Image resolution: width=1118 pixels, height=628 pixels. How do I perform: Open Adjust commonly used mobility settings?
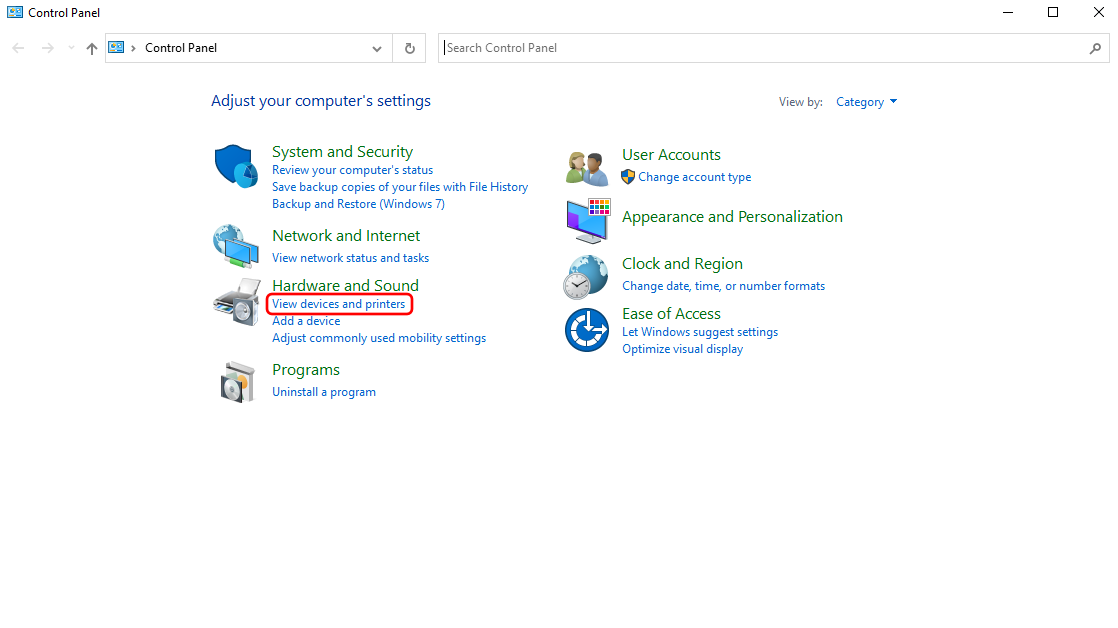379,338
